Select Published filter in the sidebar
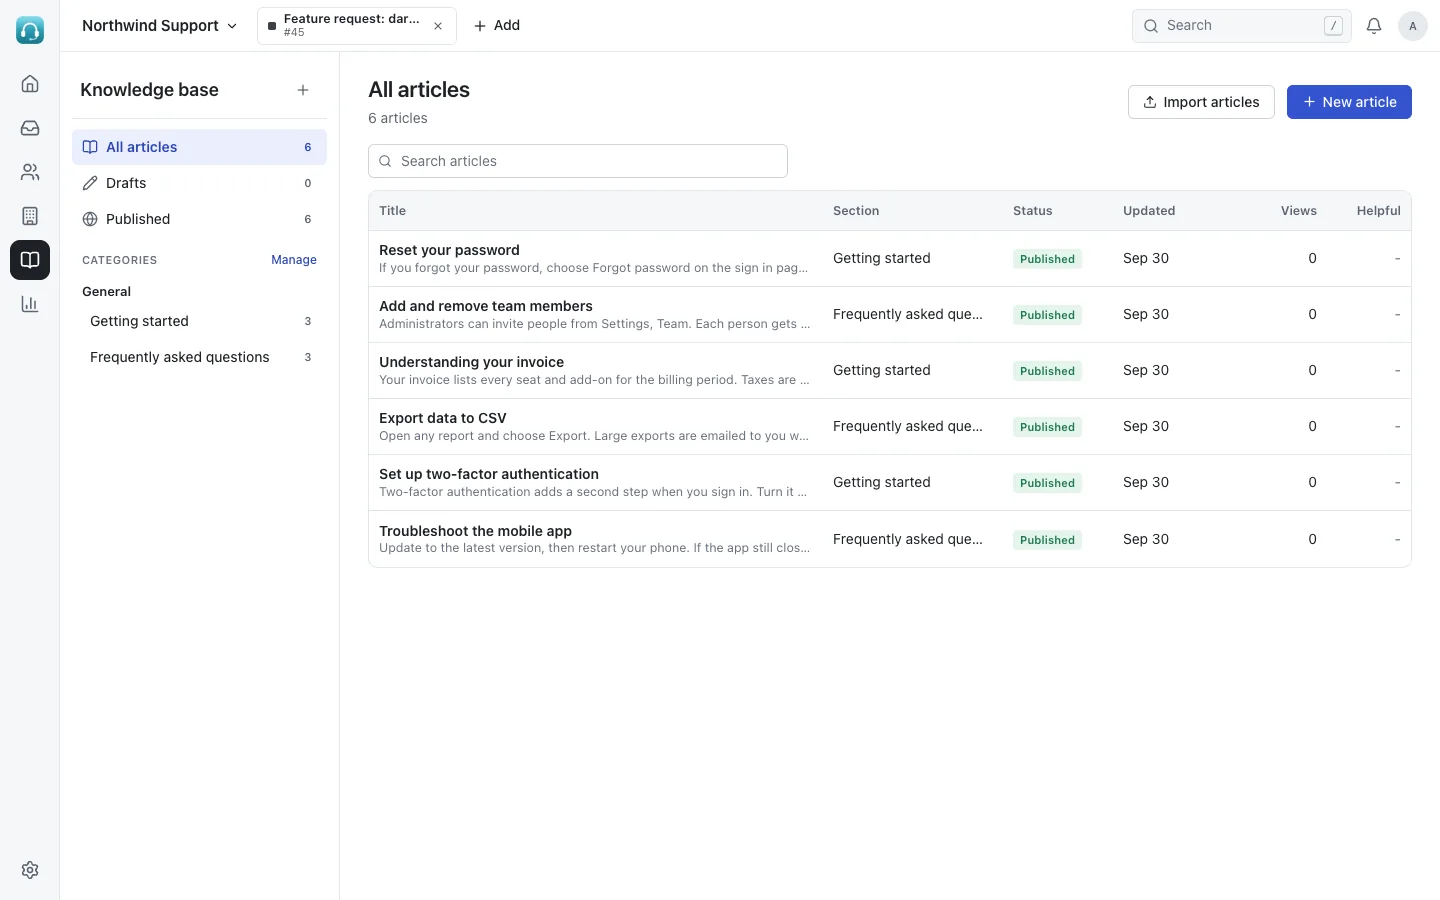Image resolution: width=1440 pixels, height=900 pixels. 199,219
